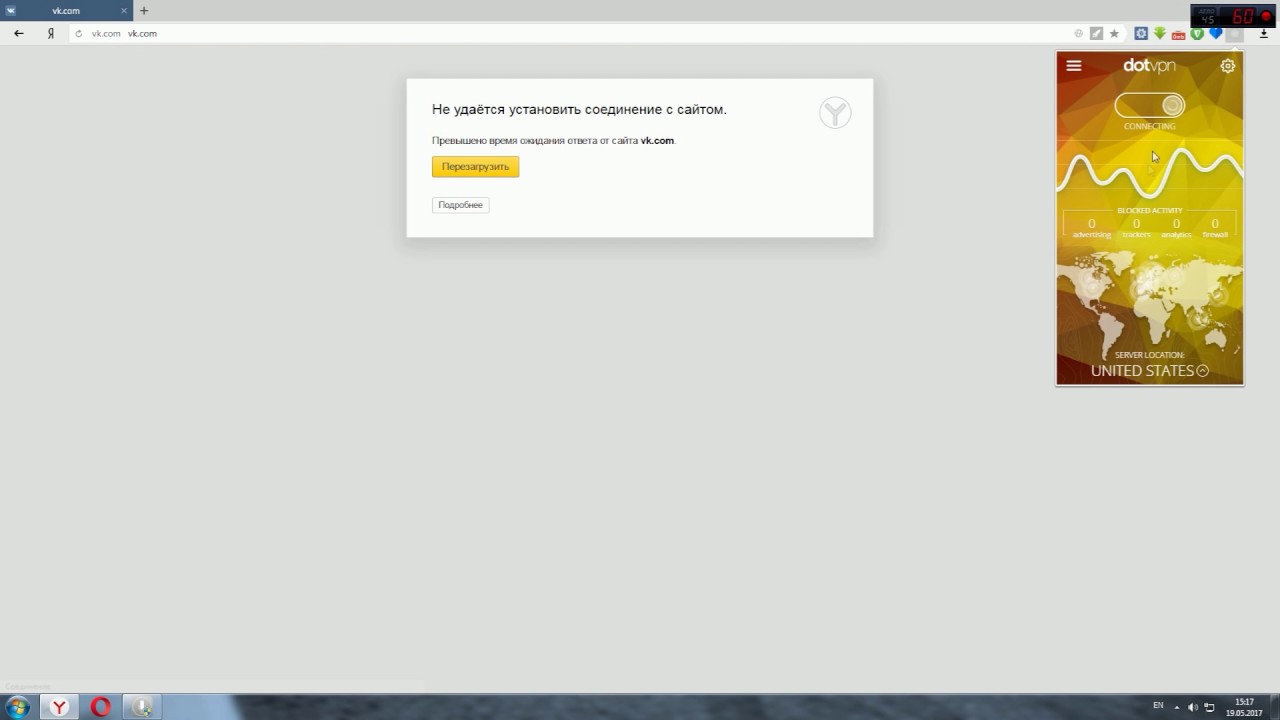Viewport: 1280px width, 720px height.
Task: Toggle the DotVPN connection switch
Action: pyautogui.click(x=1150, y=105)
